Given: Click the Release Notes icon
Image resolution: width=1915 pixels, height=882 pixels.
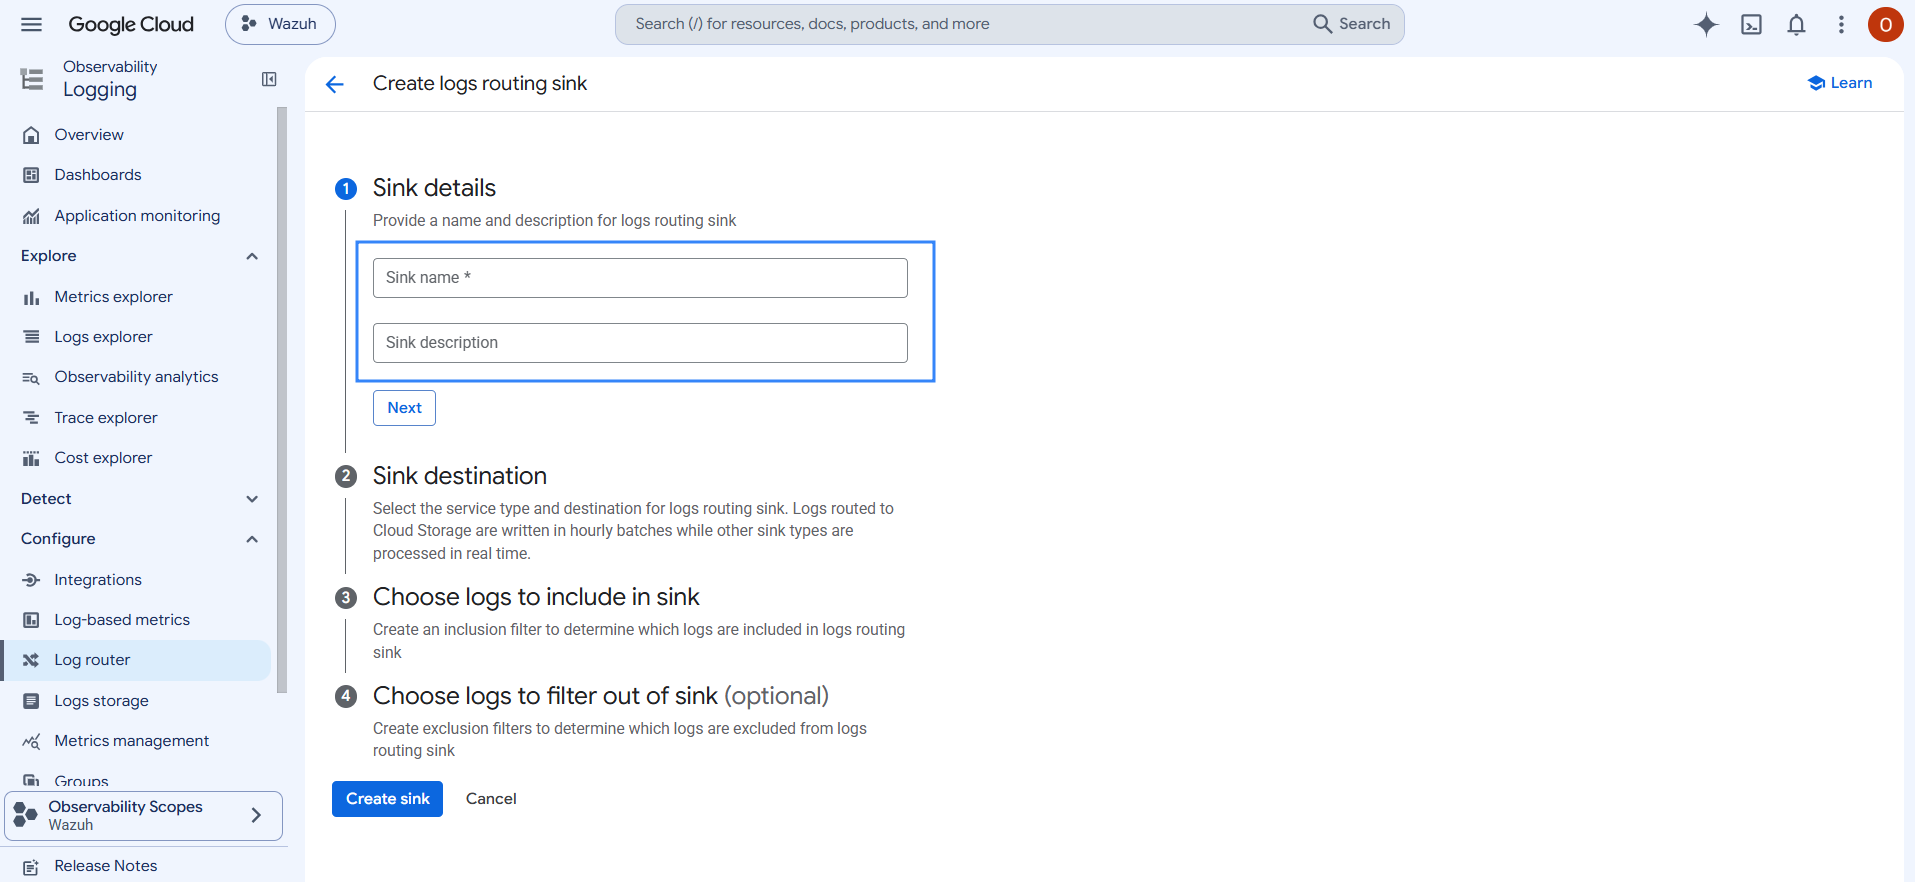Looking at the screenshot, I should click(x=32, y=867).
